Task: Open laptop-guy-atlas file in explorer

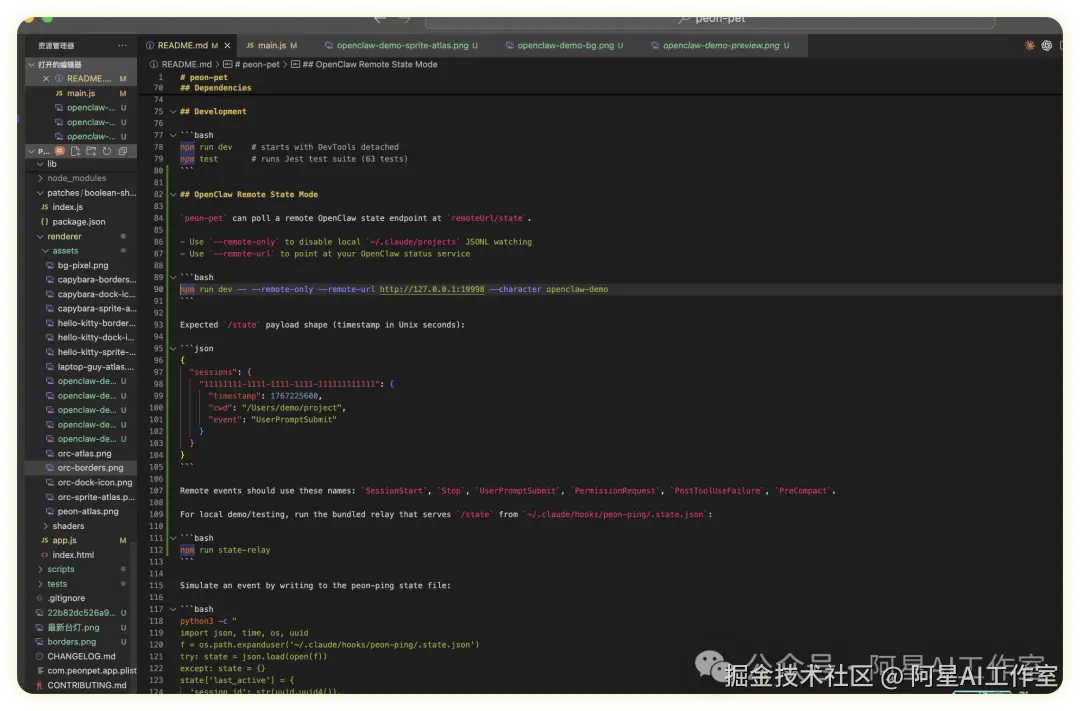Action: [81, 367]
